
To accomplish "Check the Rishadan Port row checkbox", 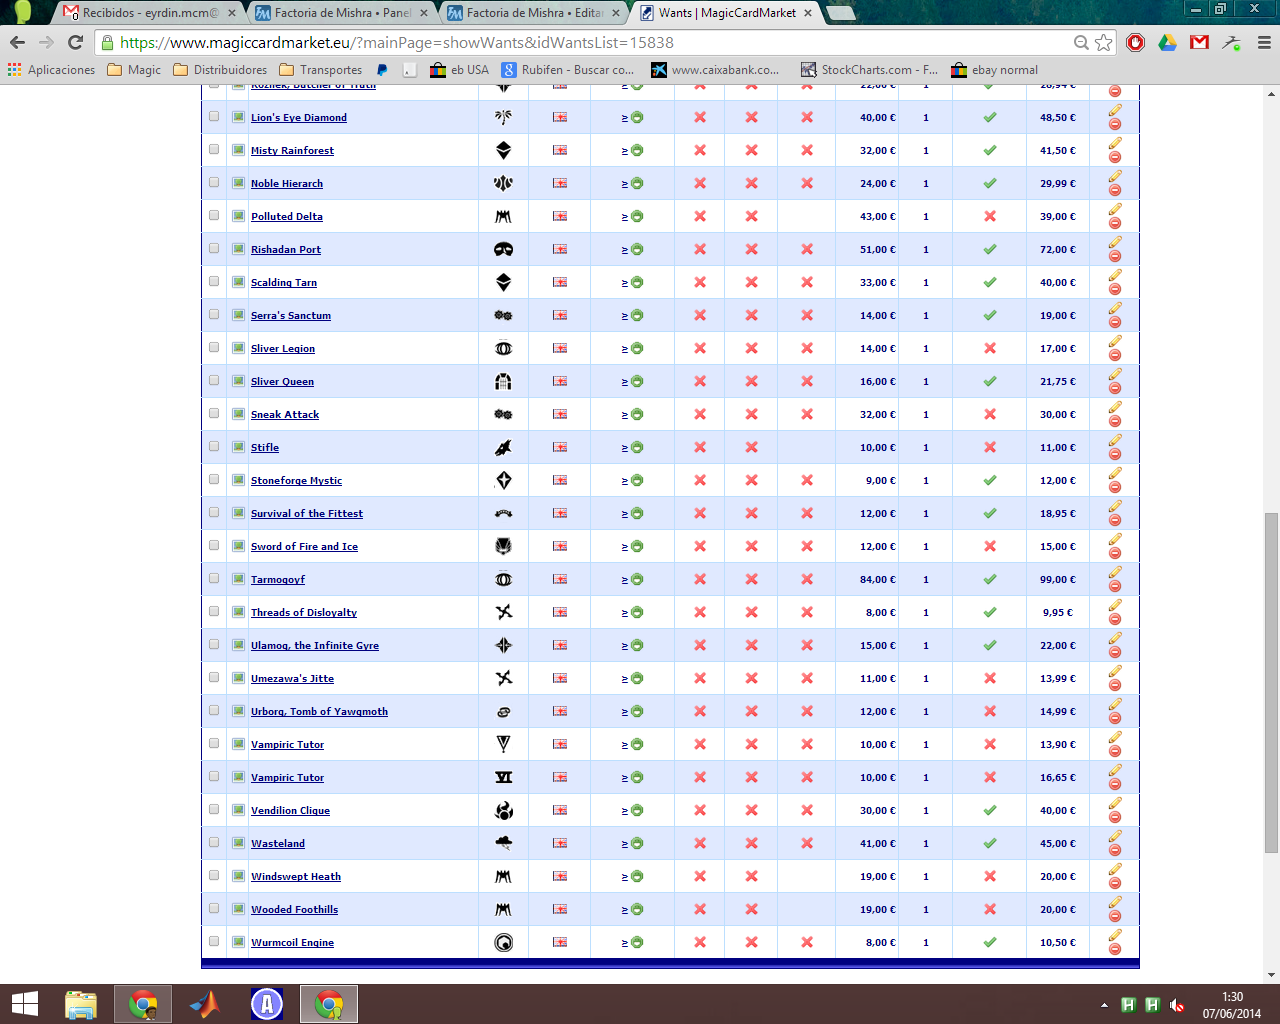I will (x=214, y=248).
